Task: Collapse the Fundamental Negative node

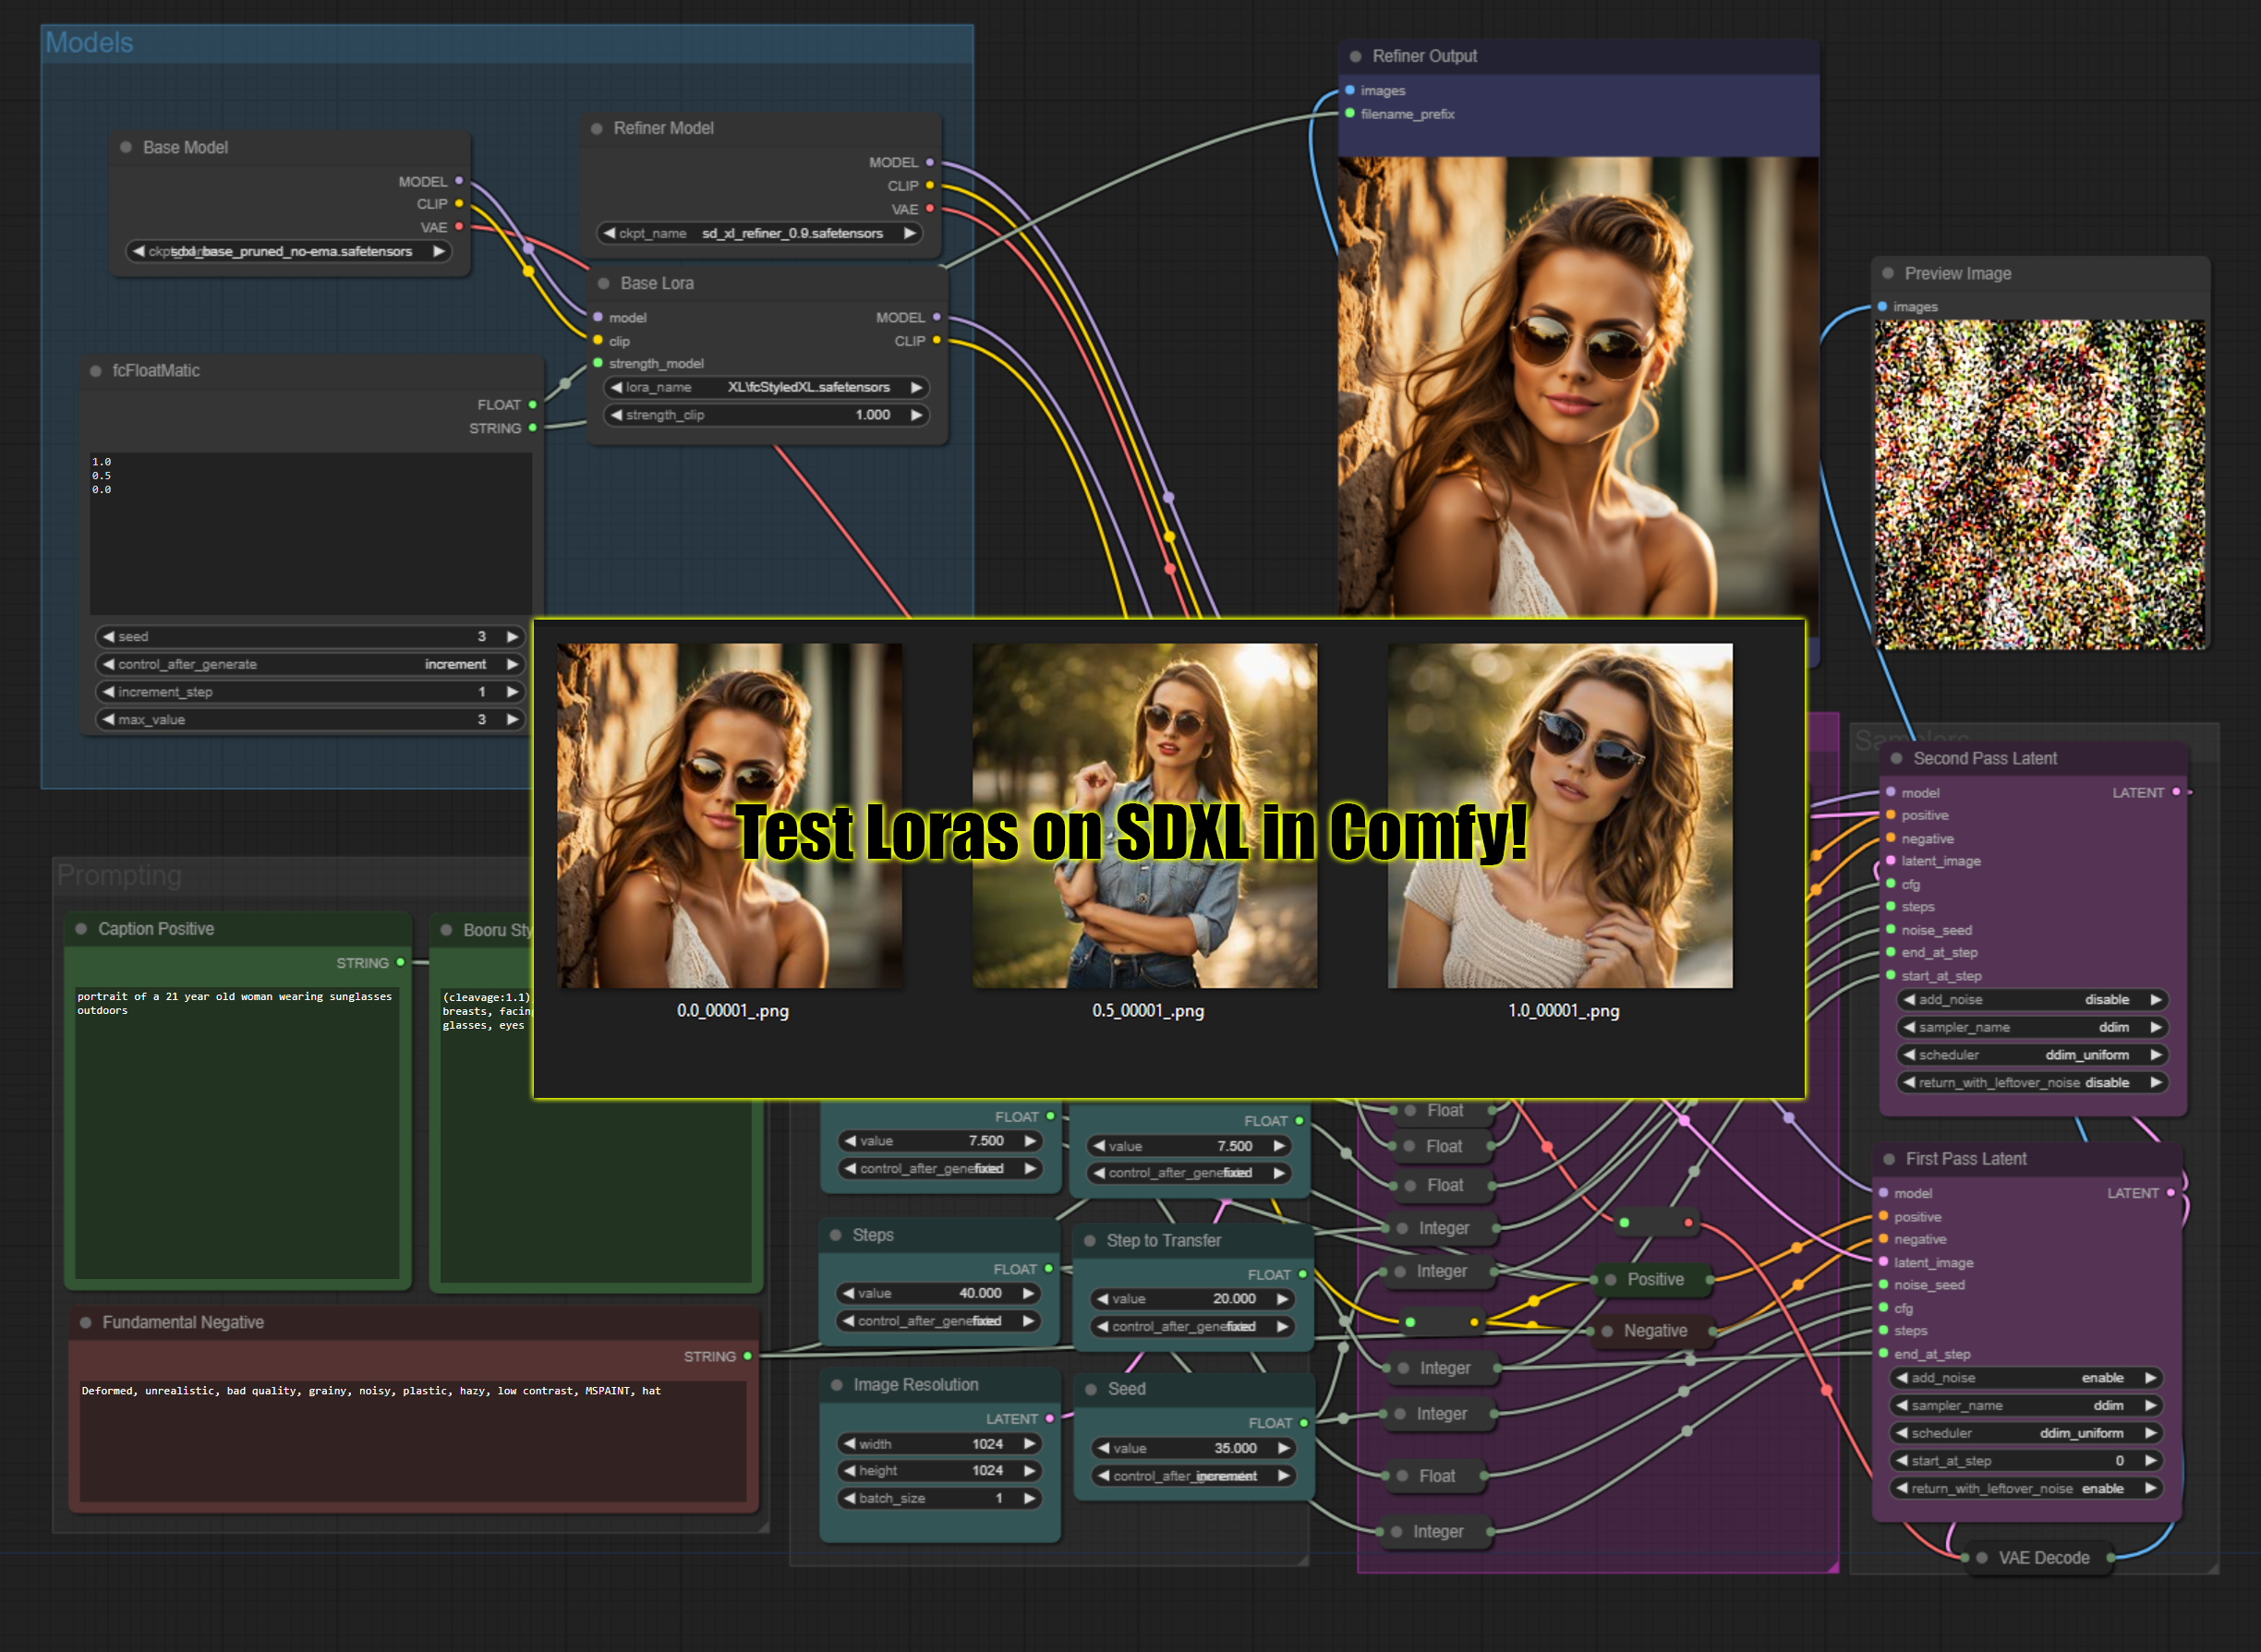Action: click(x=86, y=1322)
